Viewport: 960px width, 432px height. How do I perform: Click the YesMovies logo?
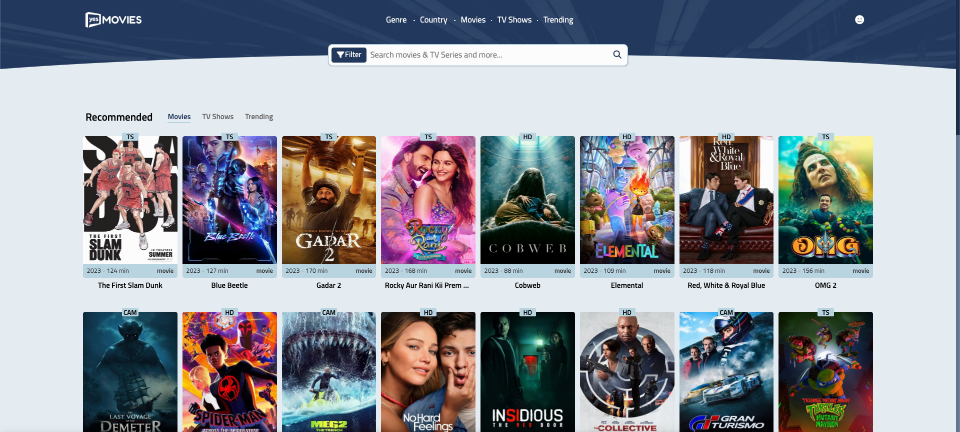pyautogui.click(x=113, y=20)
